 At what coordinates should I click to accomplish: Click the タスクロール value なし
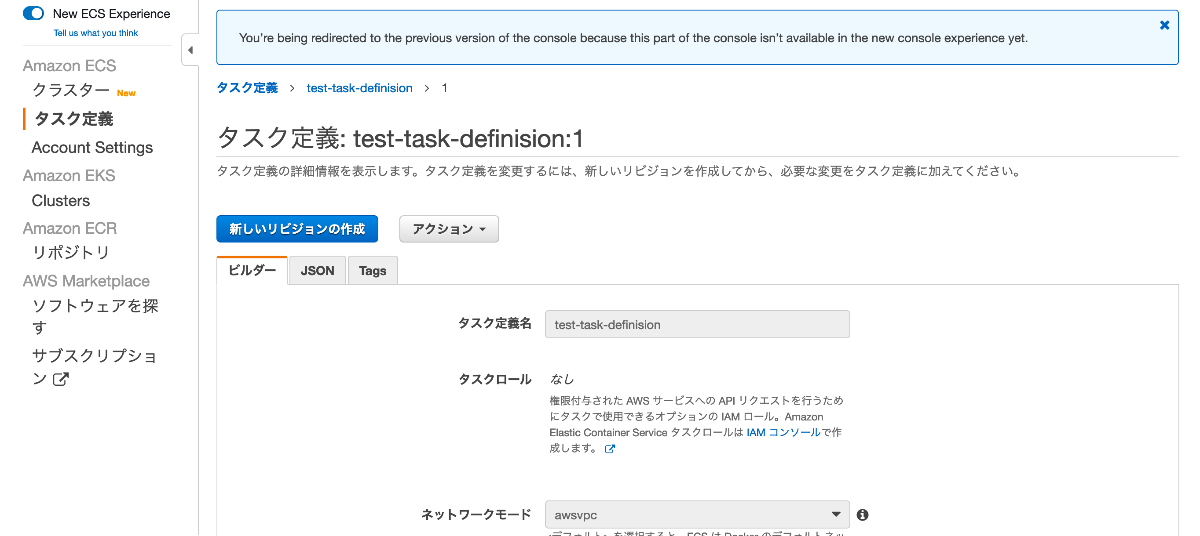pyautogui.click(x=562, y=379)
